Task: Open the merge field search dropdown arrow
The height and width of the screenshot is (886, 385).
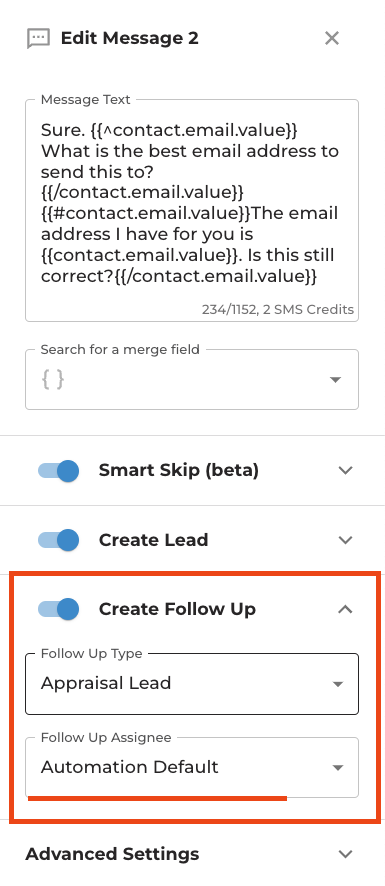Action: (x=335, y=379)
